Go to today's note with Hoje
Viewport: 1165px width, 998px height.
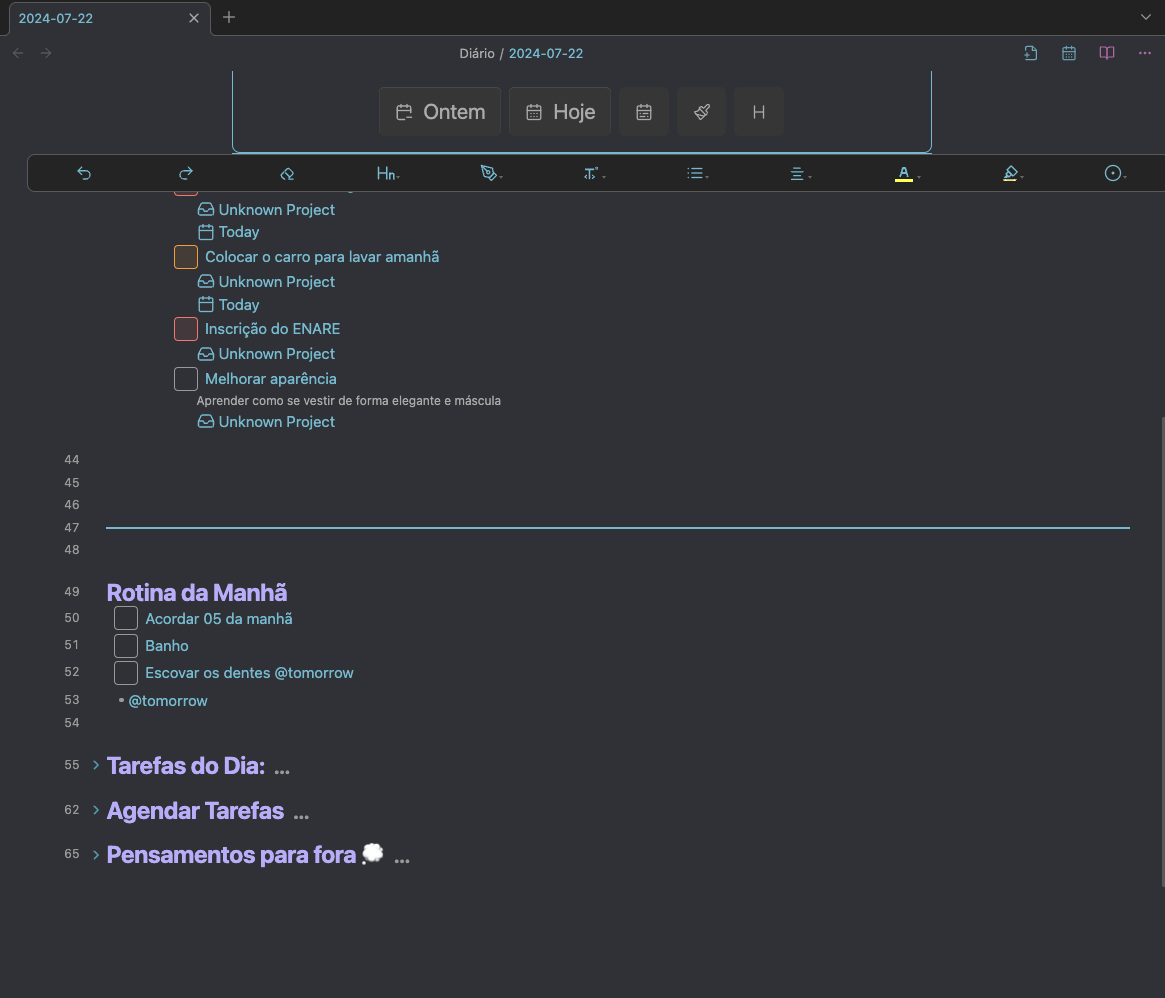[559, 111]
